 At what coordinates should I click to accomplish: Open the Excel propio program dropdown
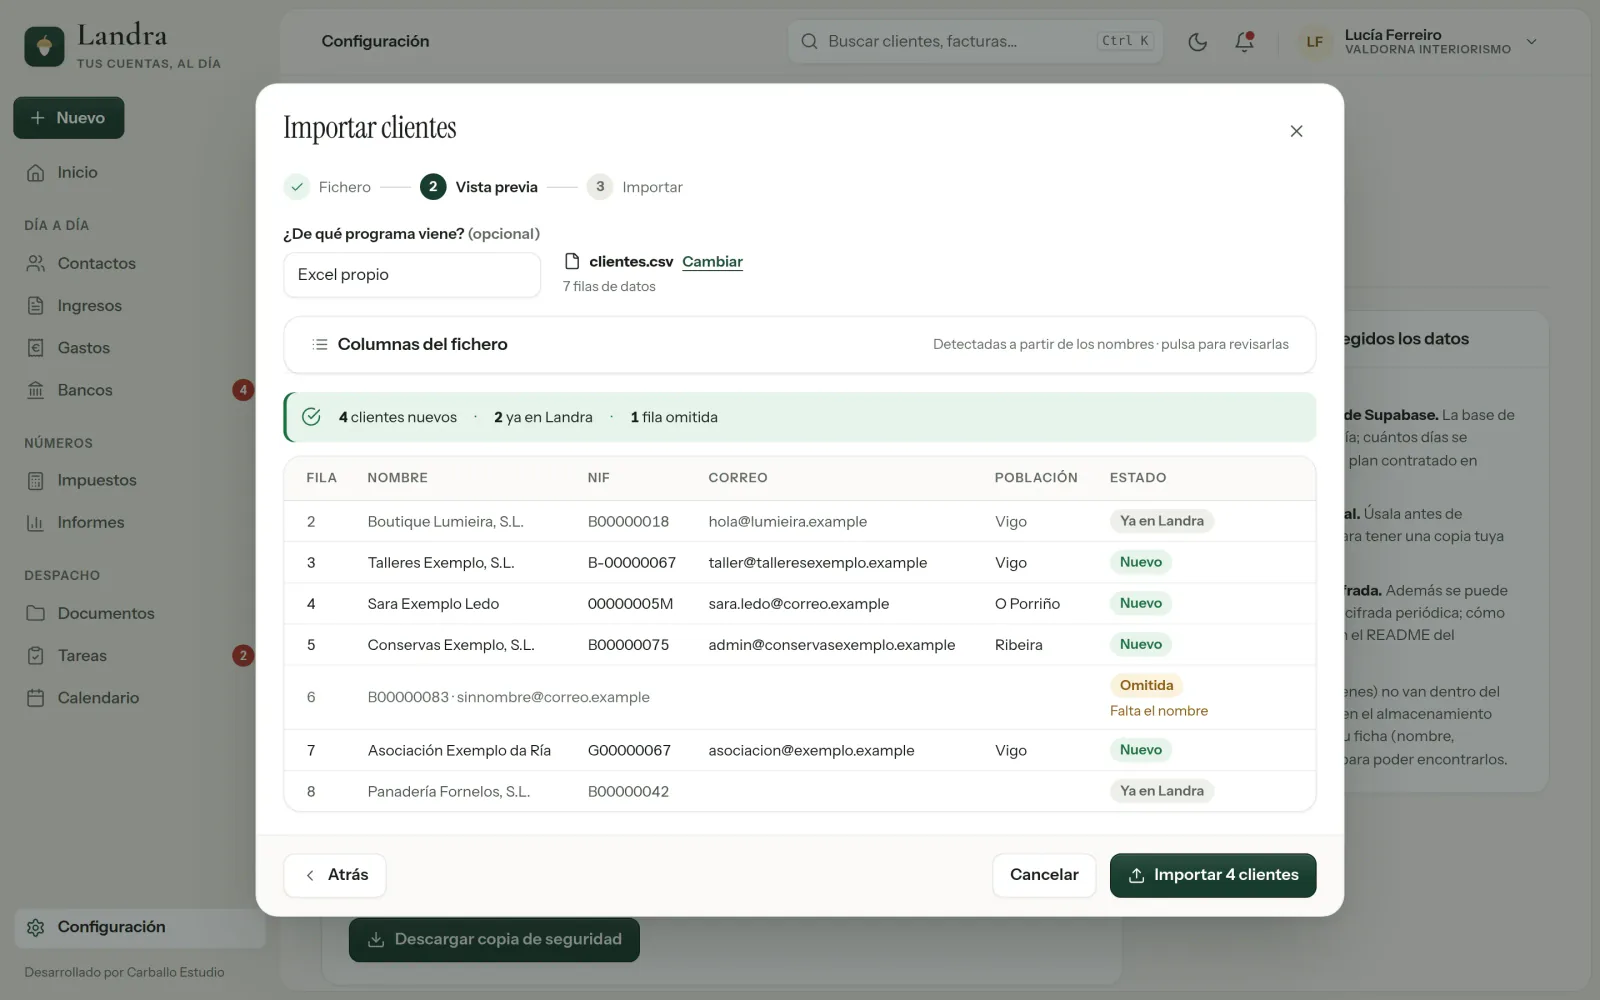(412, 275)
